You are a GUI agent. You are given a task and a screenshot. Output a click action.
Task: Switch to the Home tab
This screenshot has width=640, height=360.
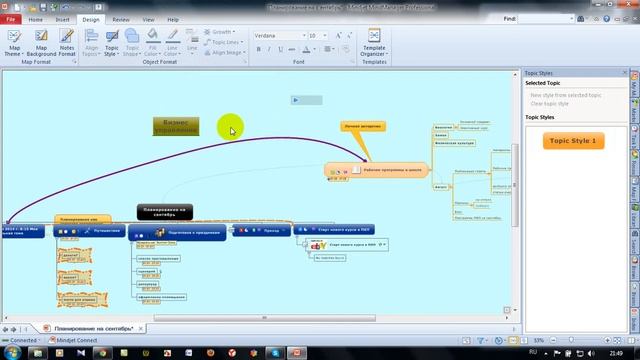coord(36,20)
